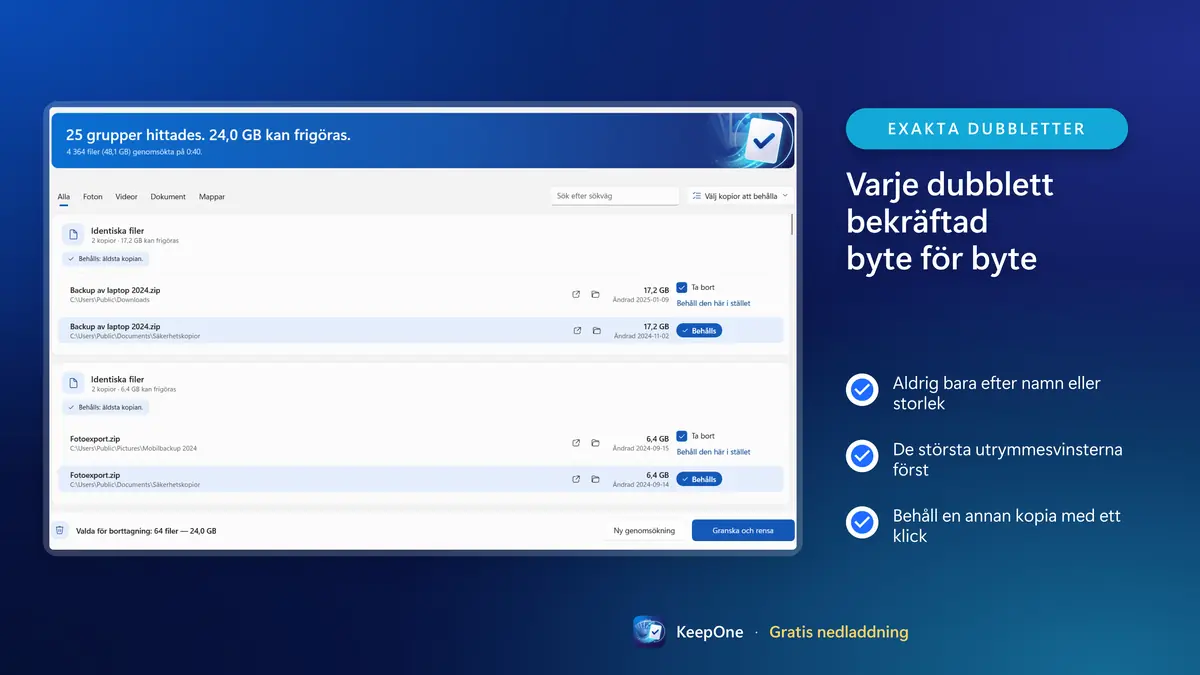Click the text 2 kopior · 17,2 GB kan frigöras
The width and height of the screenshot is (1200, 675).
135,241
